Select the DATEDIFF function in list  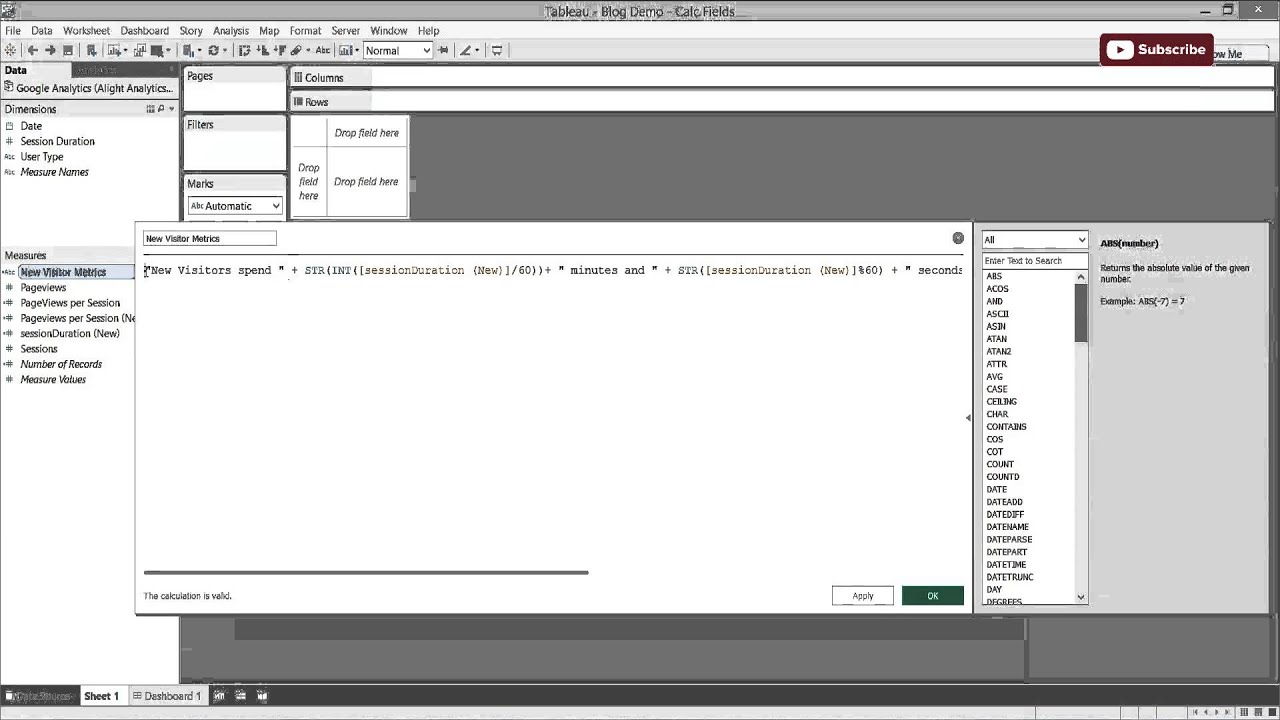pos(1004,514)
